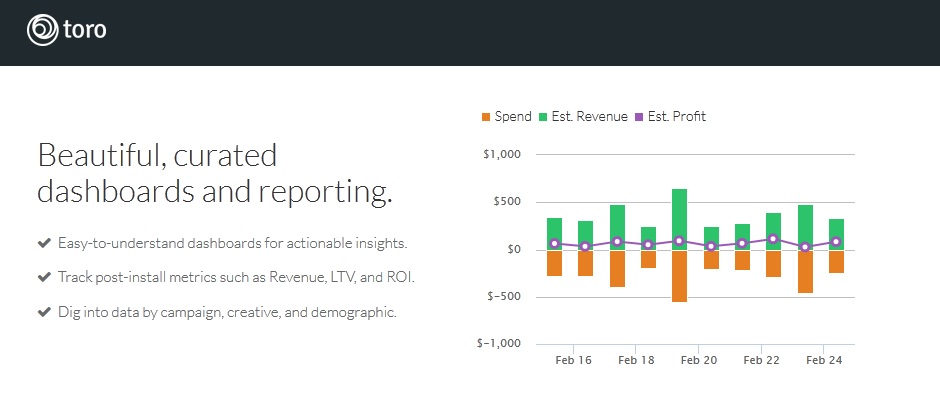Click checkmark icon beside Track post-install metrics

44,278
